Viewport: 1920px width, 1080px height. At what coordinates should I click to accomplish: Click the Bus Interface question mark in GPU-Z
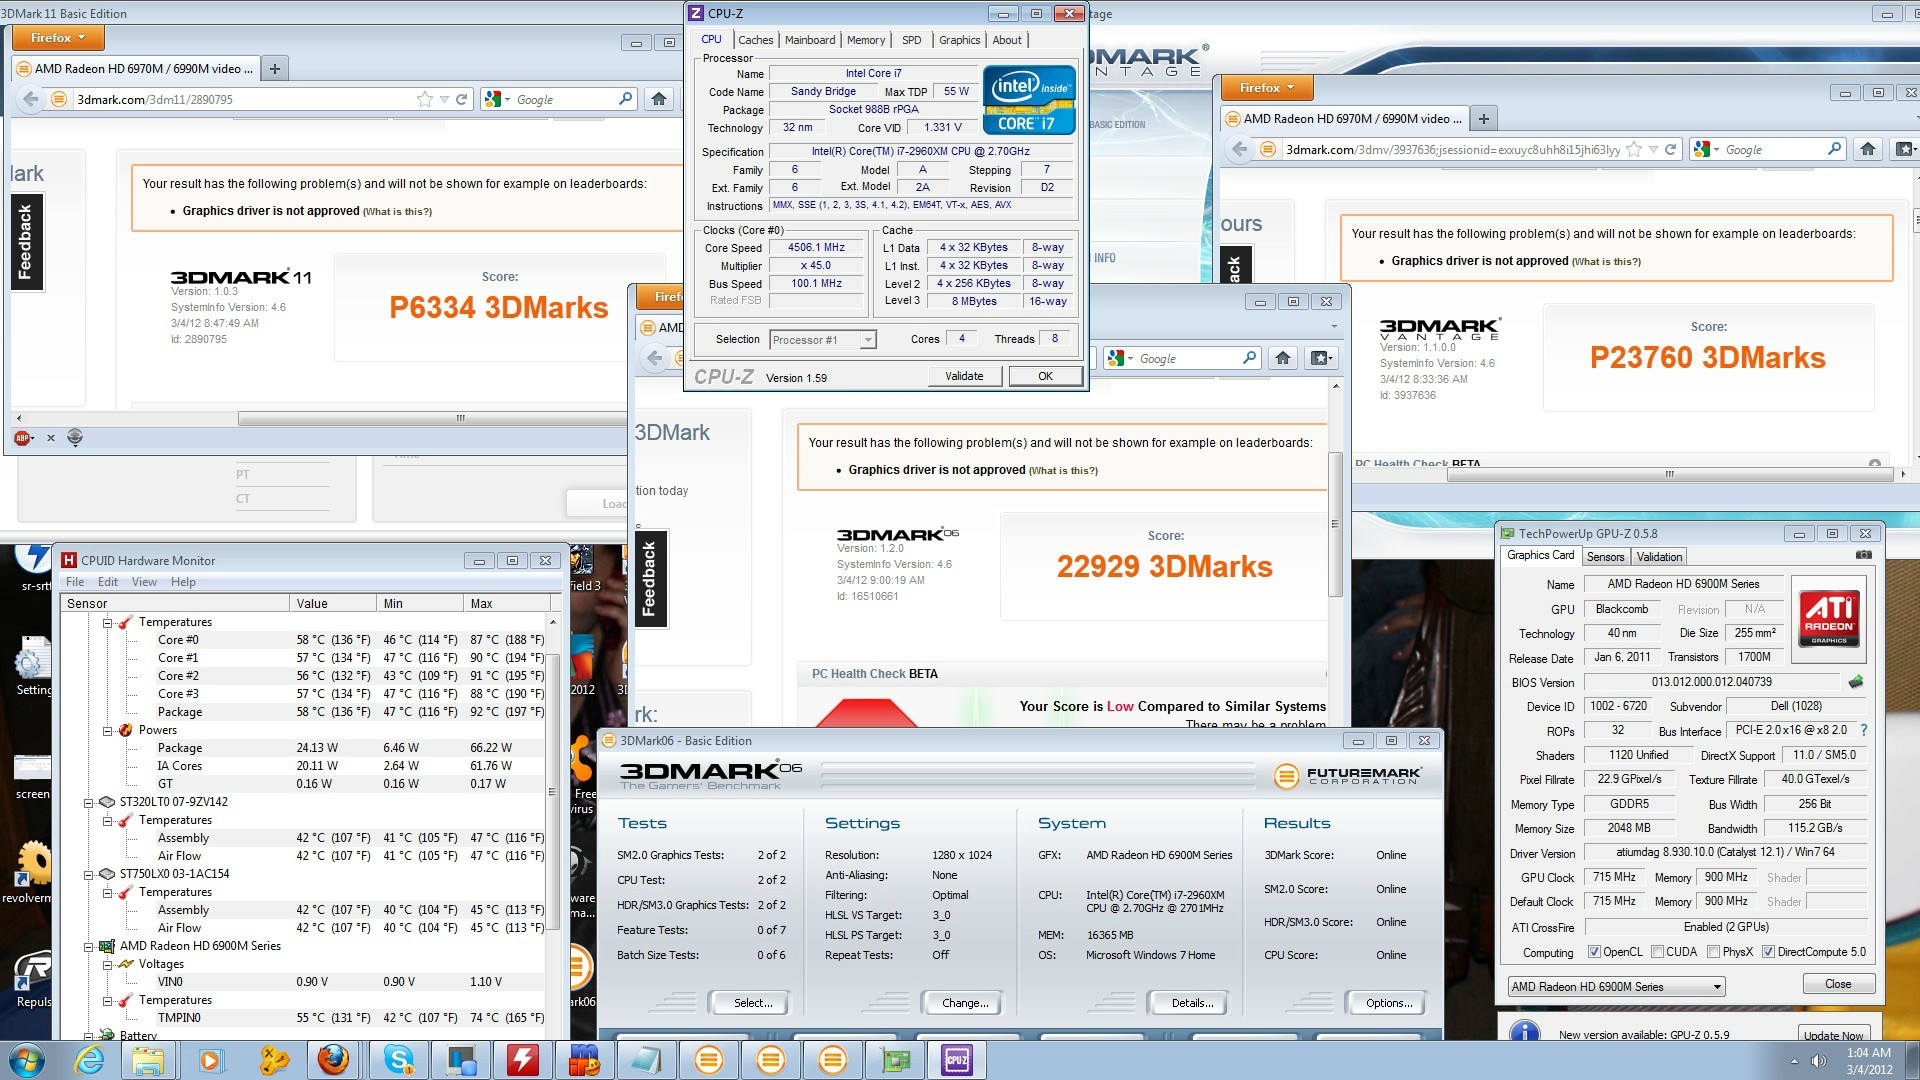(1864, 730)
